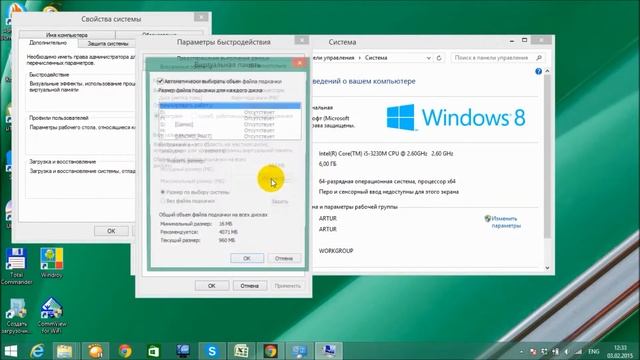
Task: Open the network icon in system tray
Action: click(x=578, y=351)
